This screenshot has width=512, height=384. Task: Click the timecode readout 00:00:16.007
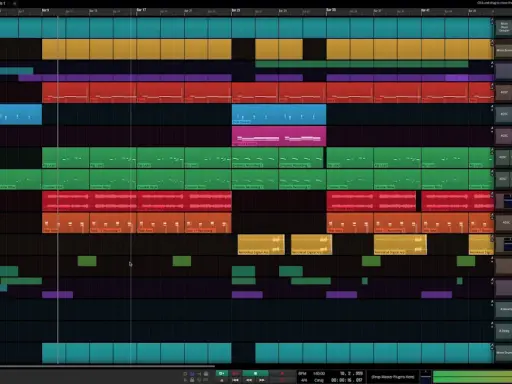347,380
